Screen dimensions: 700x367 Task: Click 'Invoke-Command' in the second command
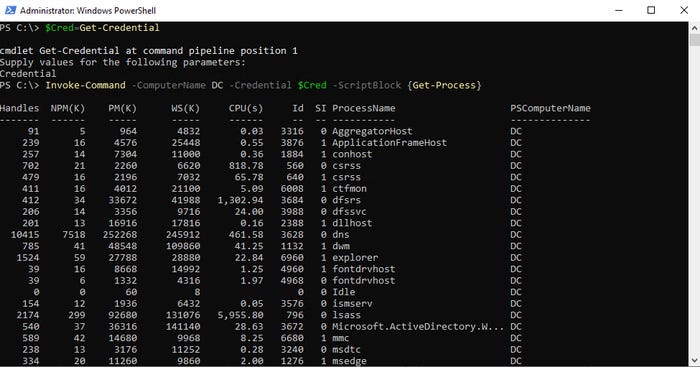(85, 85)
